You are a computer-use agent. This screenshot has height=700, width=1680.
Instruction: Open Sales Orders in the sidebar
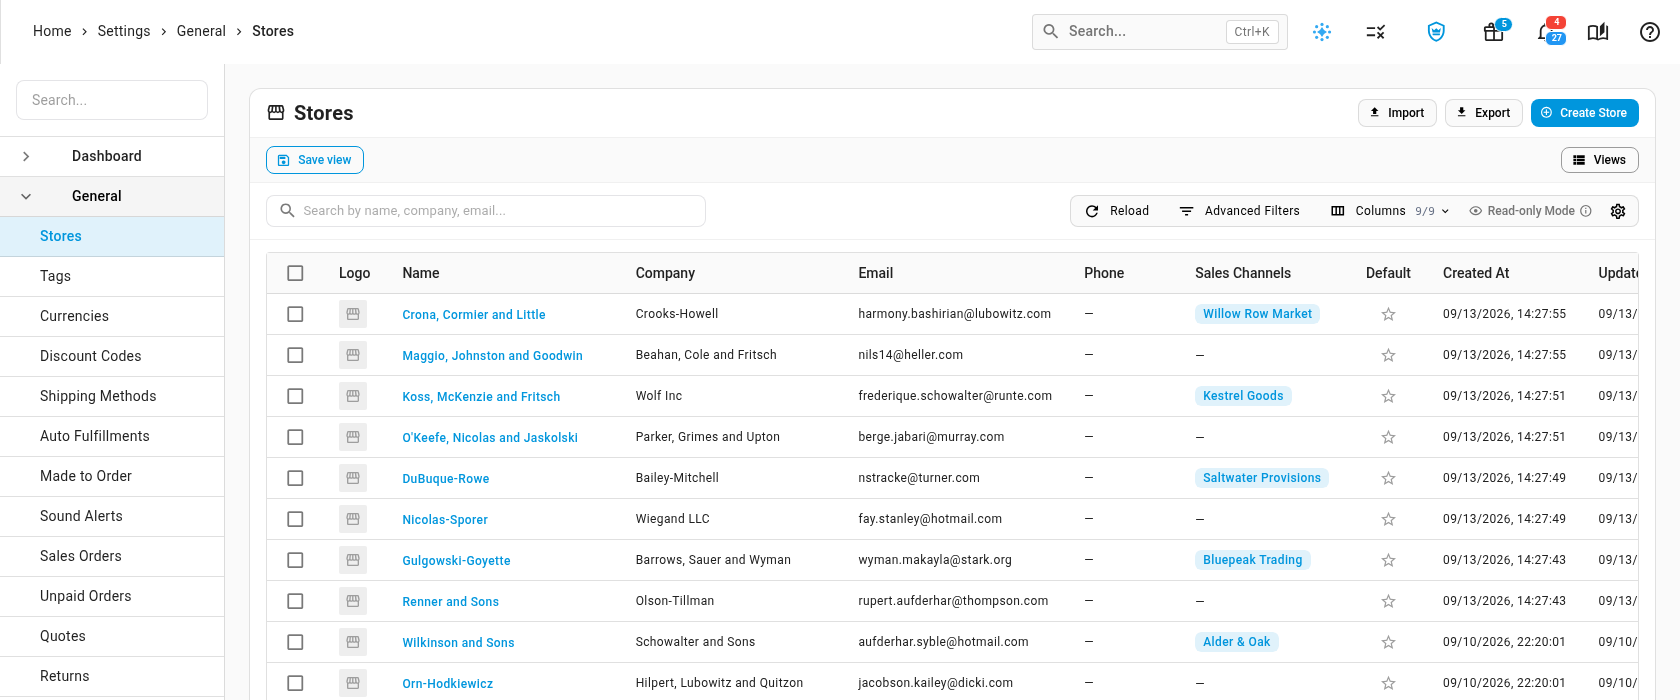click(x=112, y=556)
